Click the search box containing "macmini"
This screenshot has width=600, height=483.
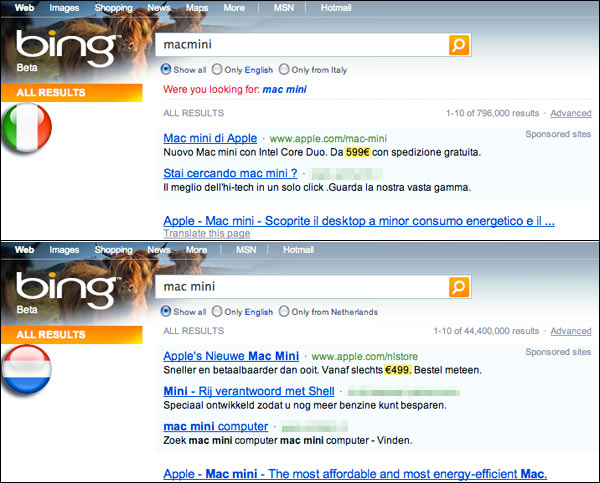click(300, 45)
